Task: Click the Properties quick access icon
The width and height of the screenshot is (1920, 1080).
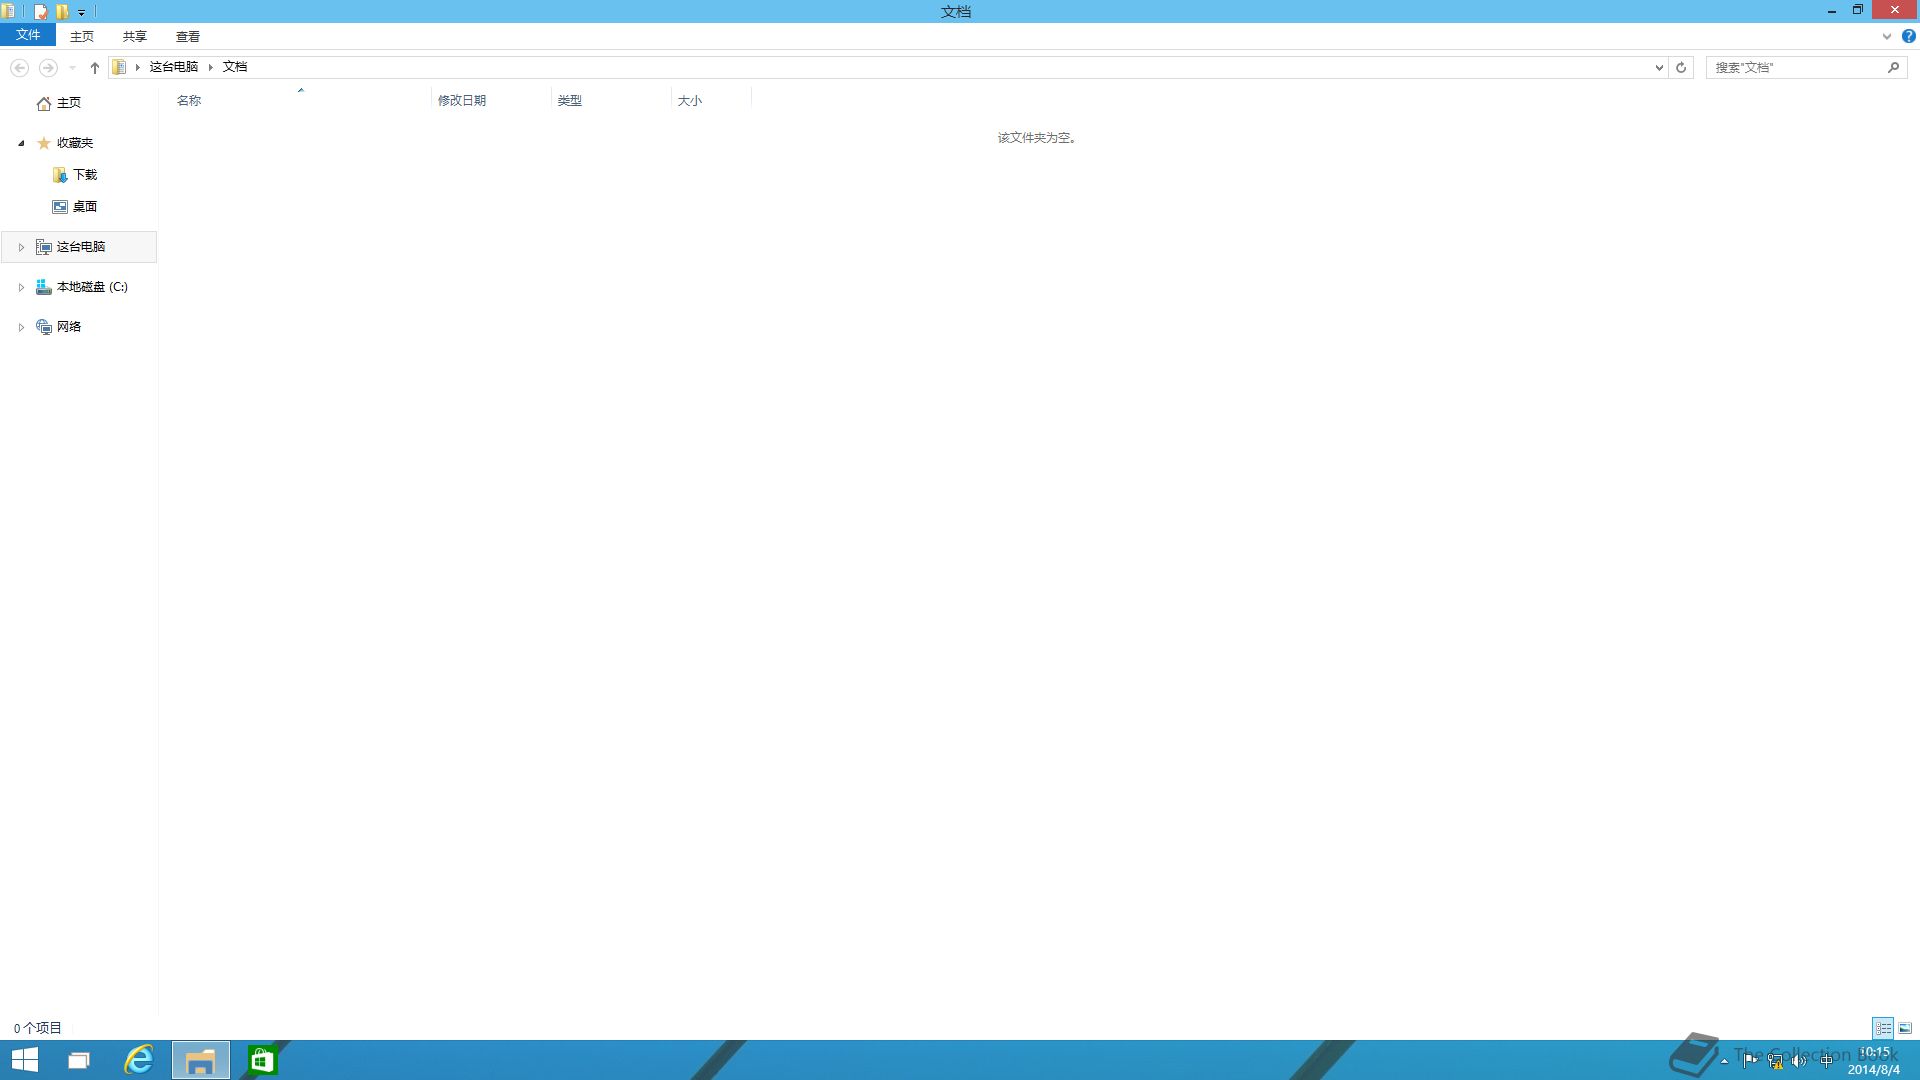Action: 41,12
